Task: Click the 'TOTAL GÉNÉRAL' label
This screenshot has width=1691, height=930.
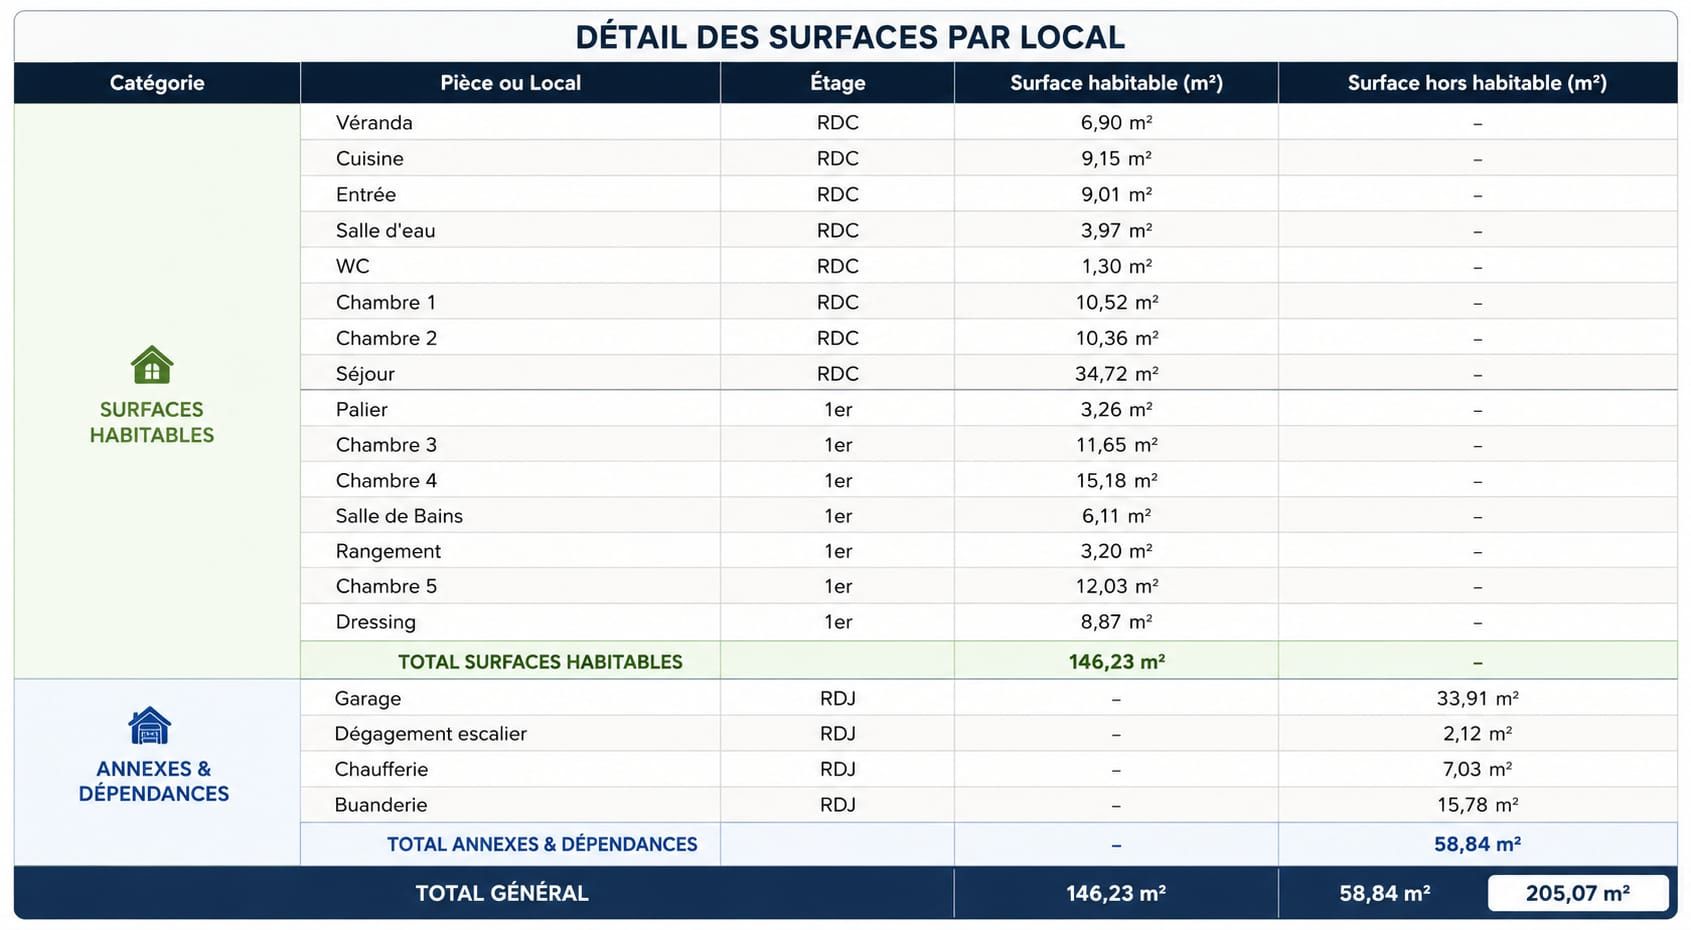Action: [x=502, y=894]
